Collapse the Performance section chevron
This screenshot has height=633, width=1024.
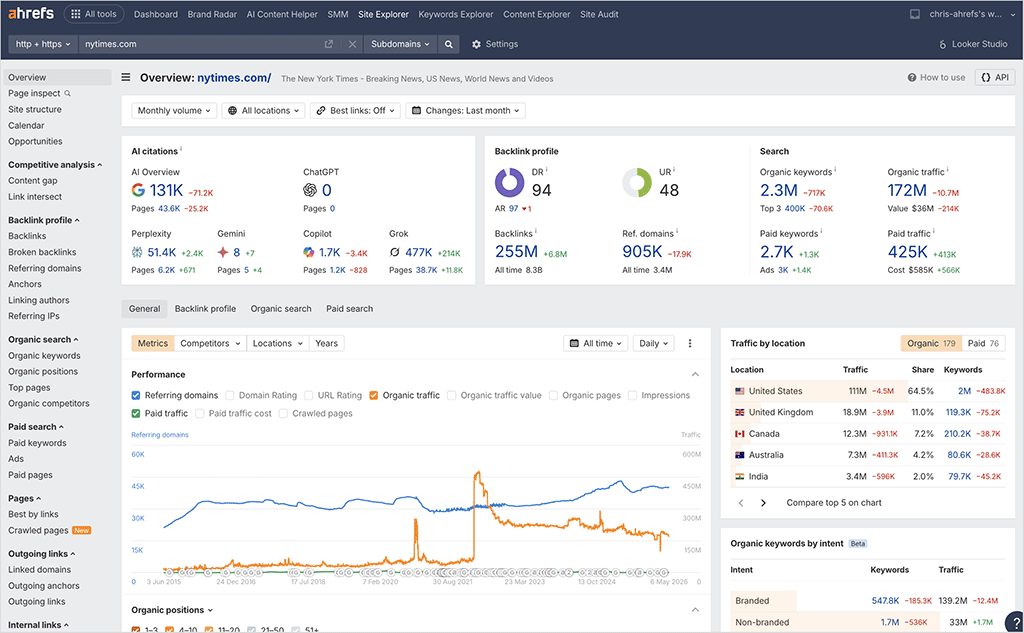click(695, 374)
